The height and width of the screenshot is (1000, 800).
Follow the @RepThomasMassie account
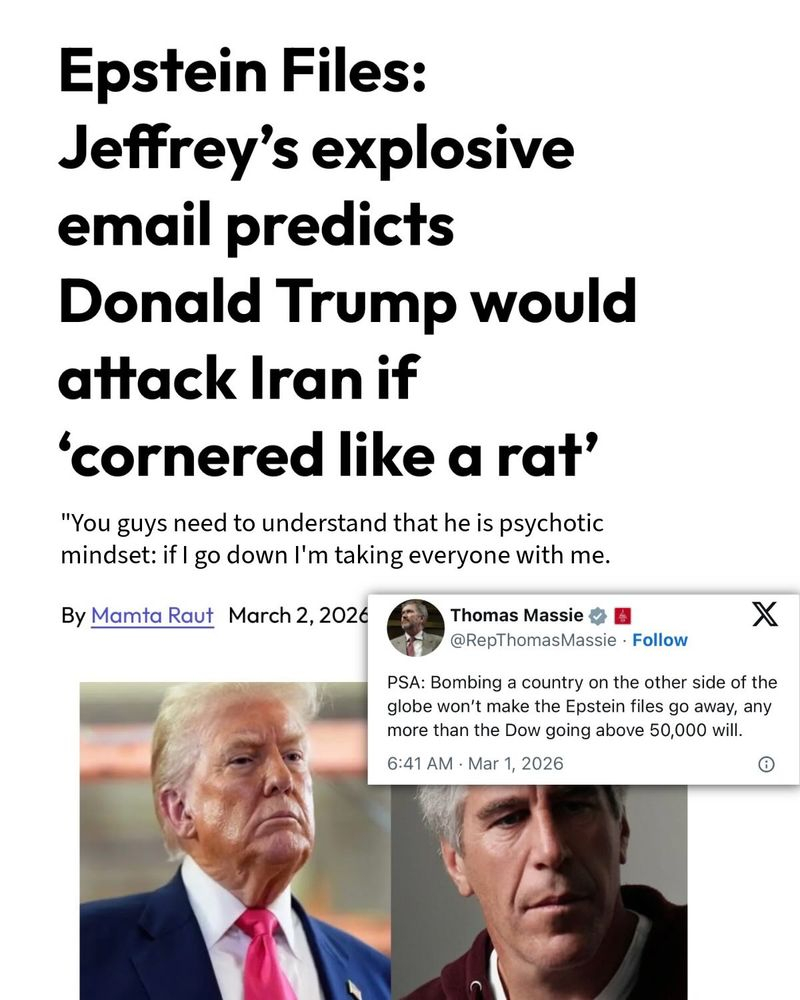pyautogui.click(x=660, y=640)
